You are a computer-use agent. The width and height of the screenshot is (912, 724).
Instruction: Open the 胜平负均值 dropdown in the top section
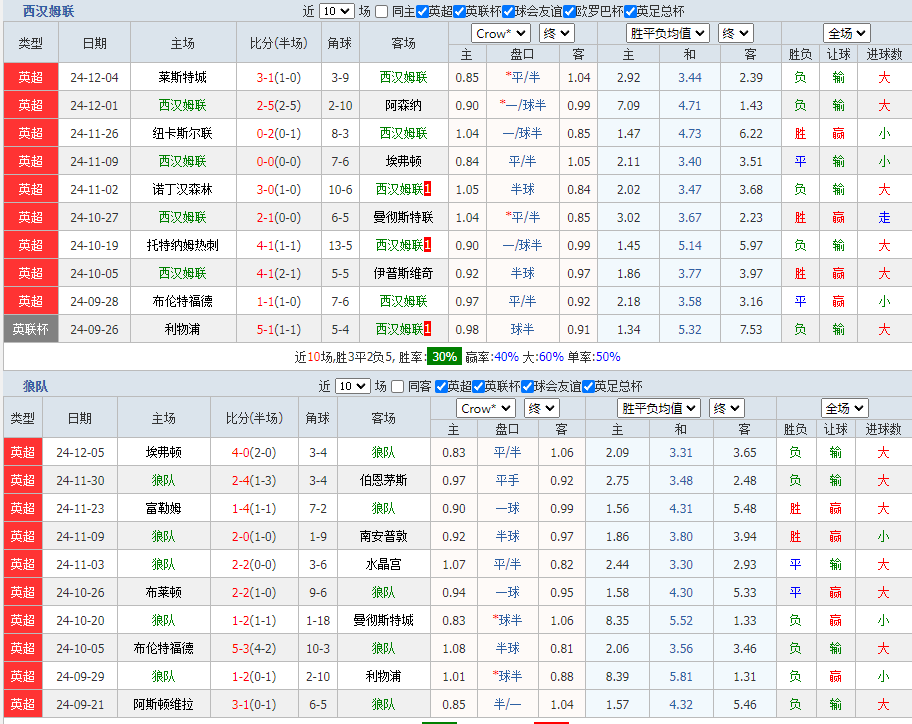665,33
